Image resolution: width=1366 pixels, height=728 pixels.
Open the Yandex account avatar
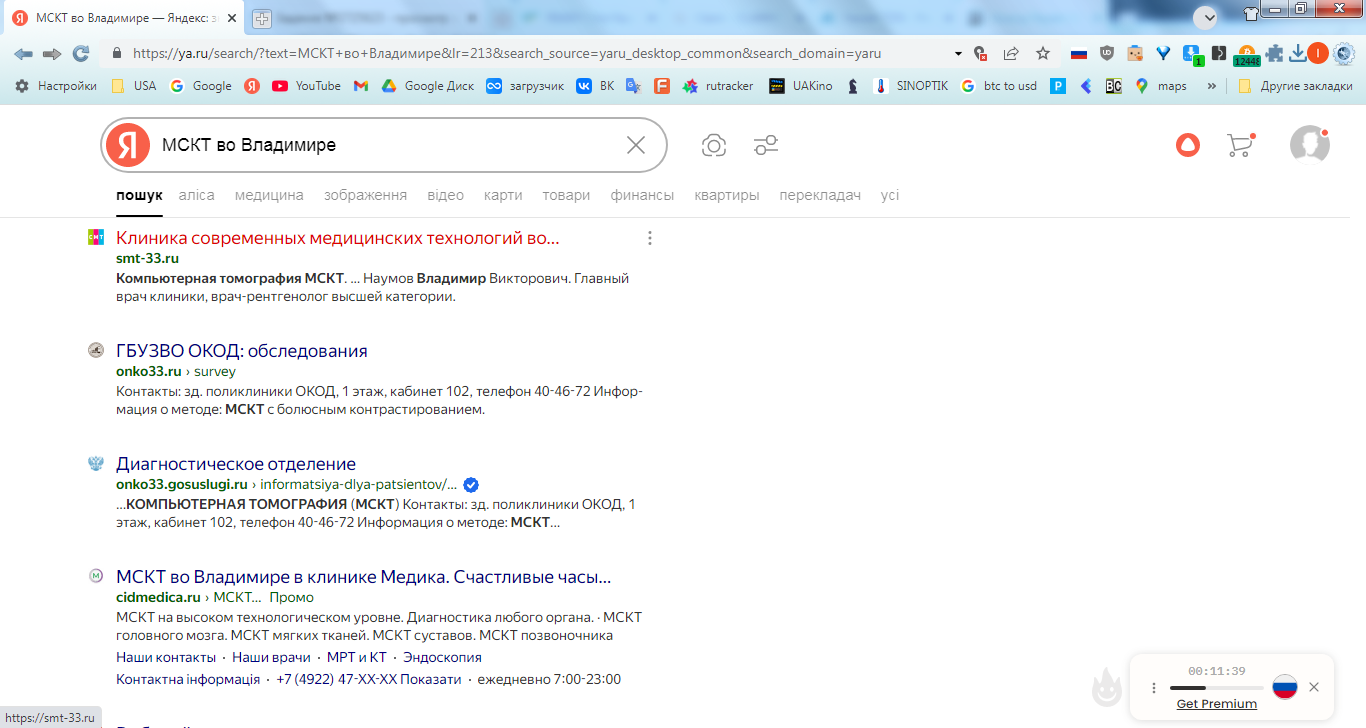tap(1309, 145)
